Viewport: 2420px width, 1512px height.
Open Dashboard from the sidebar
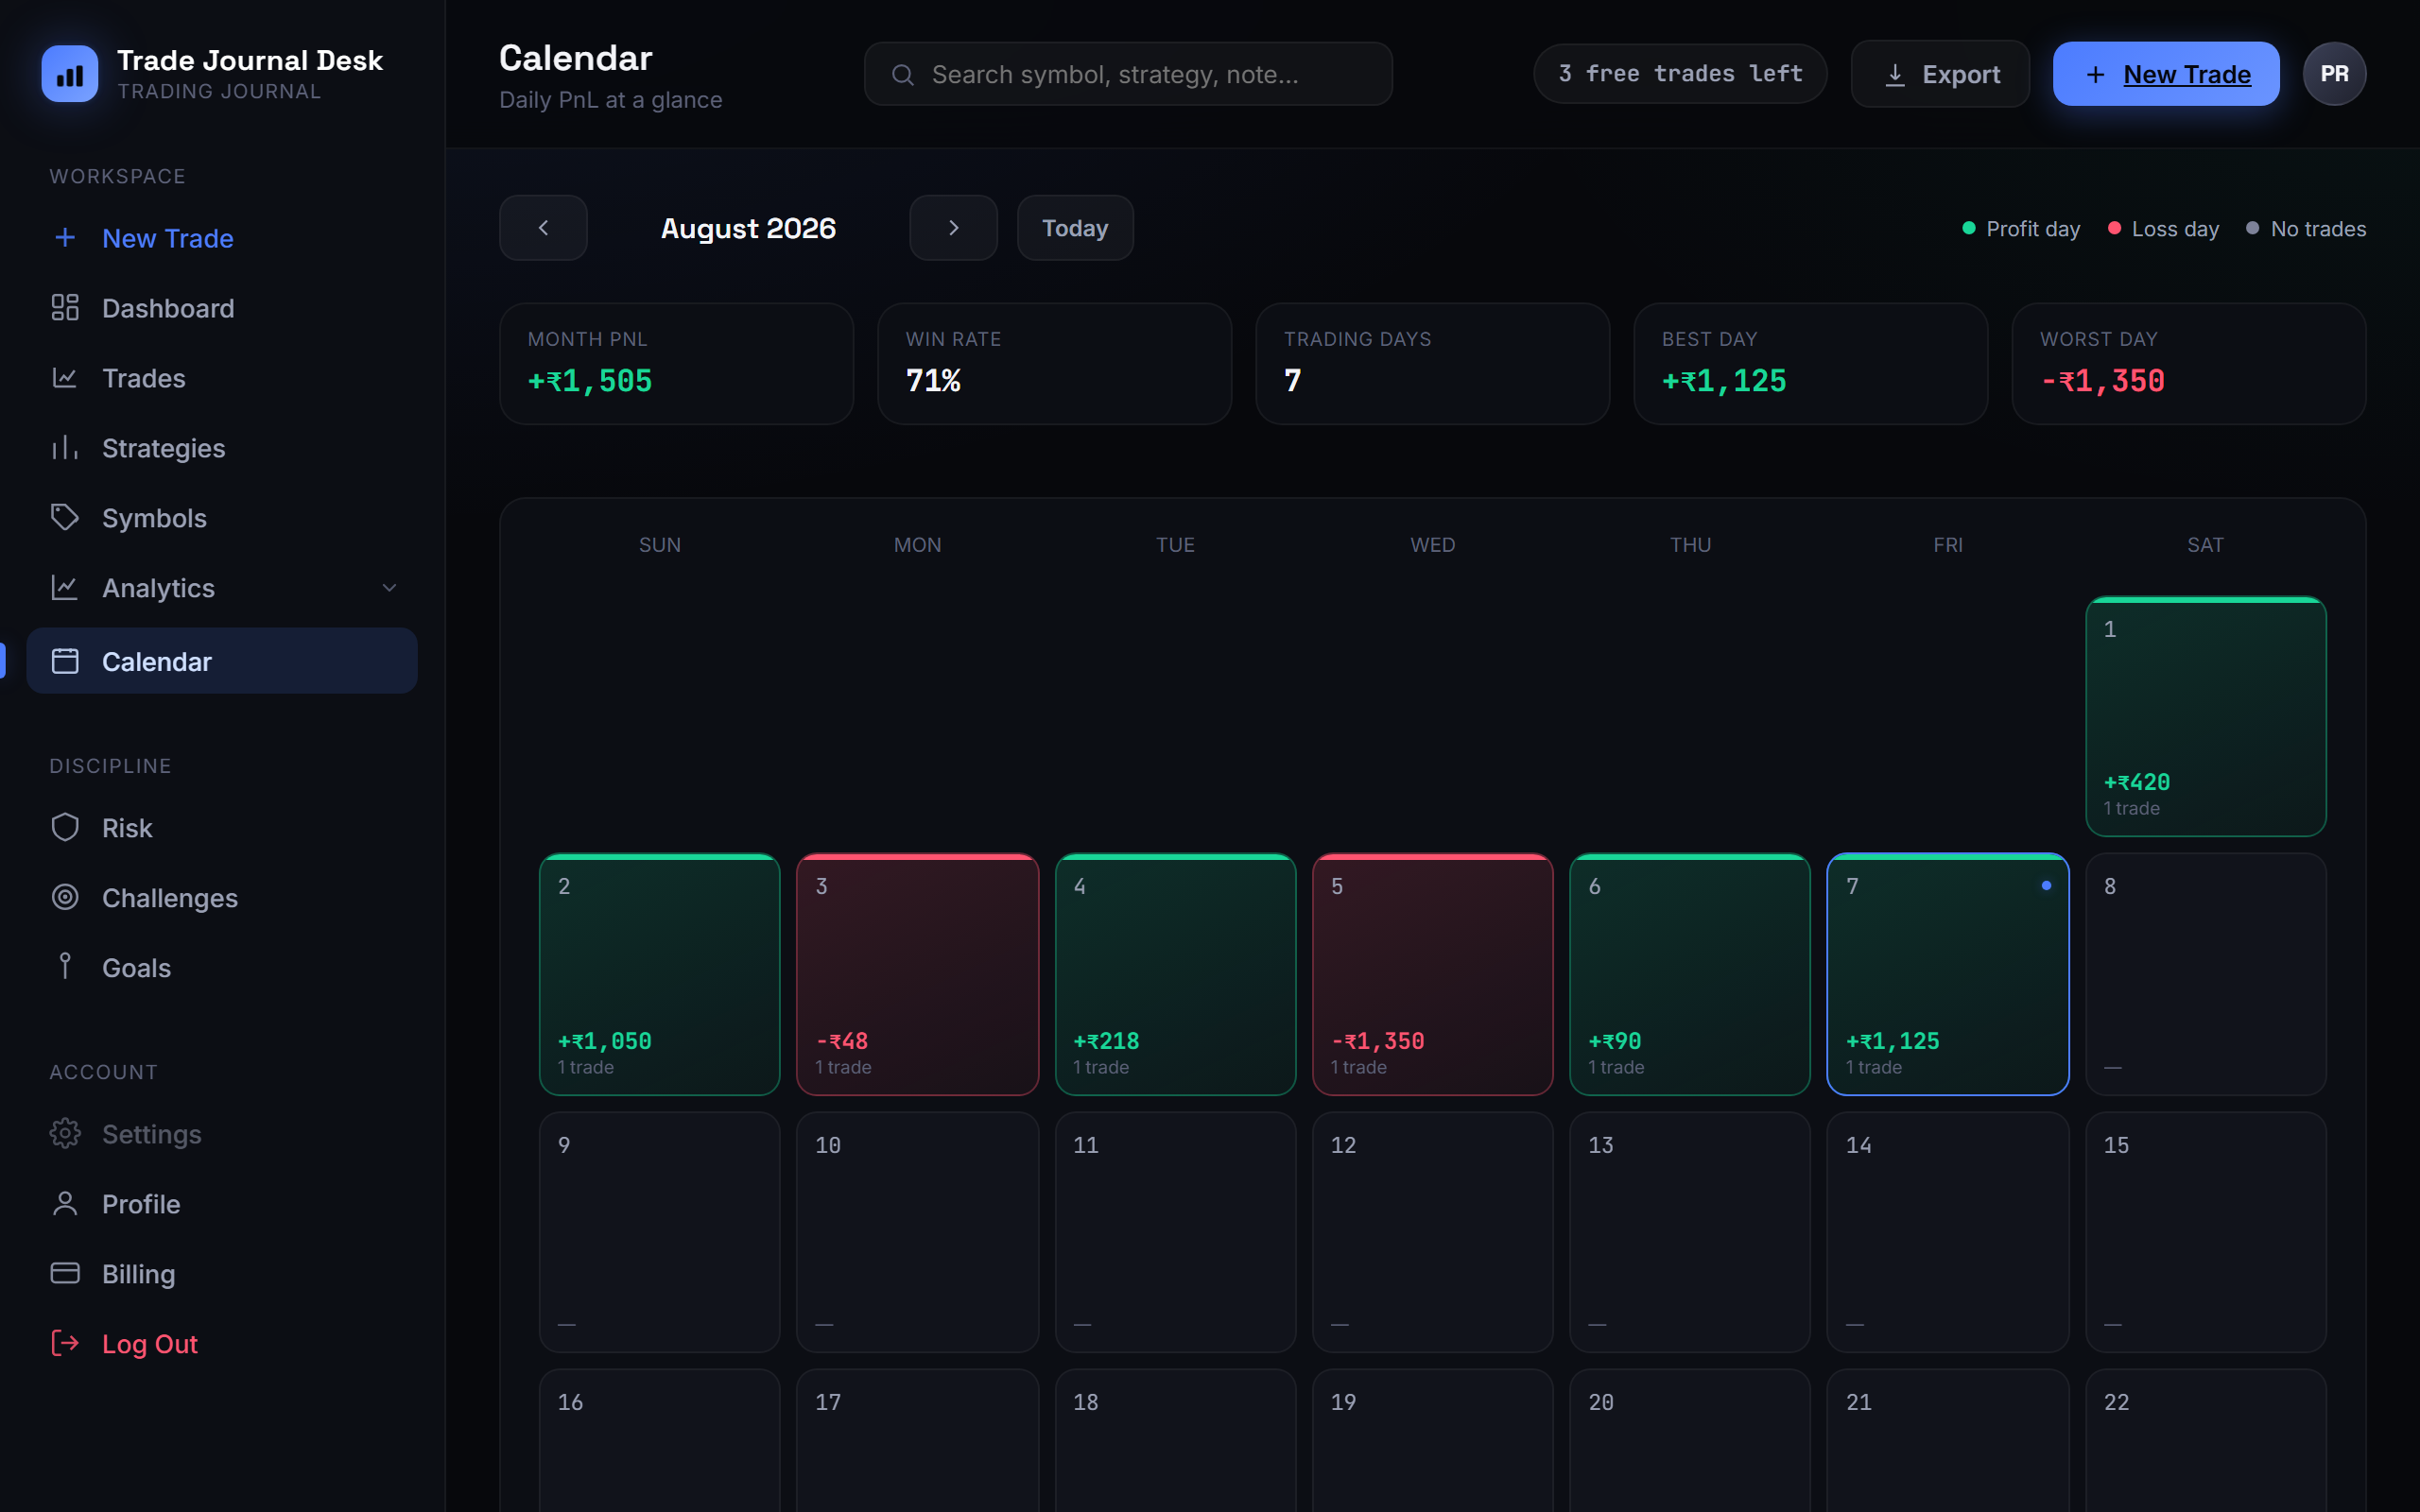tap(222, 308)
